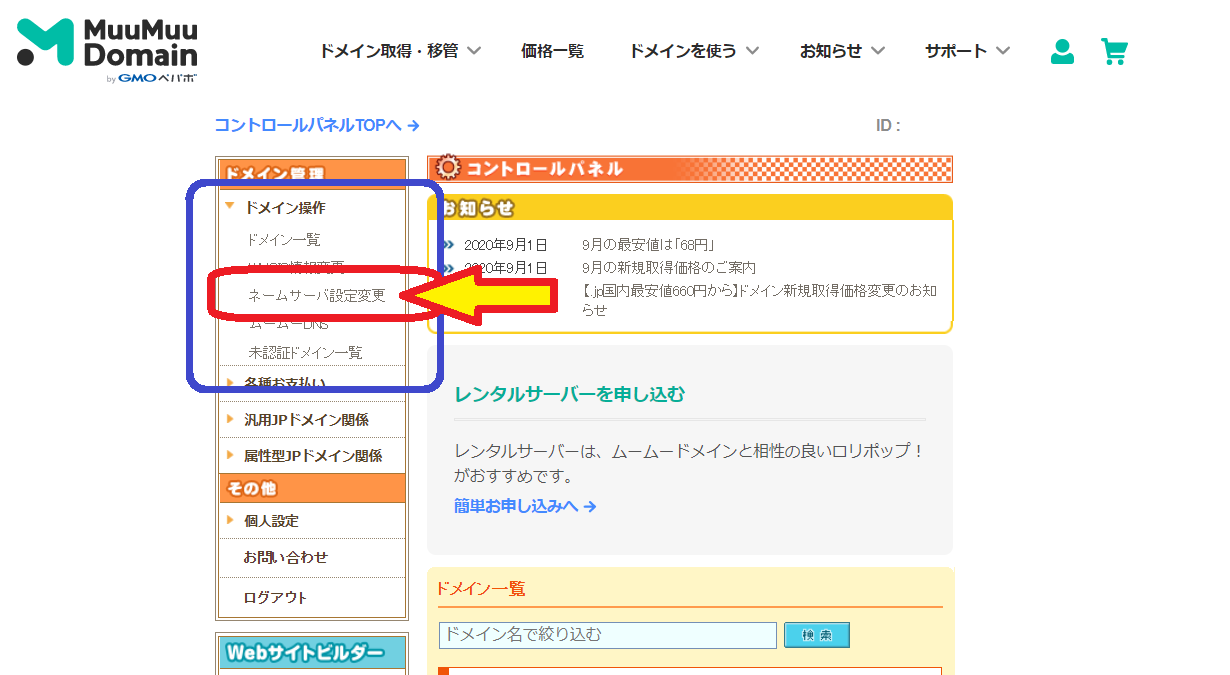Expand the 汎用JPドメイン関係 section
Image resolution: width=1230 pixels, height=675 pixels.
click(x=306, y=420)
